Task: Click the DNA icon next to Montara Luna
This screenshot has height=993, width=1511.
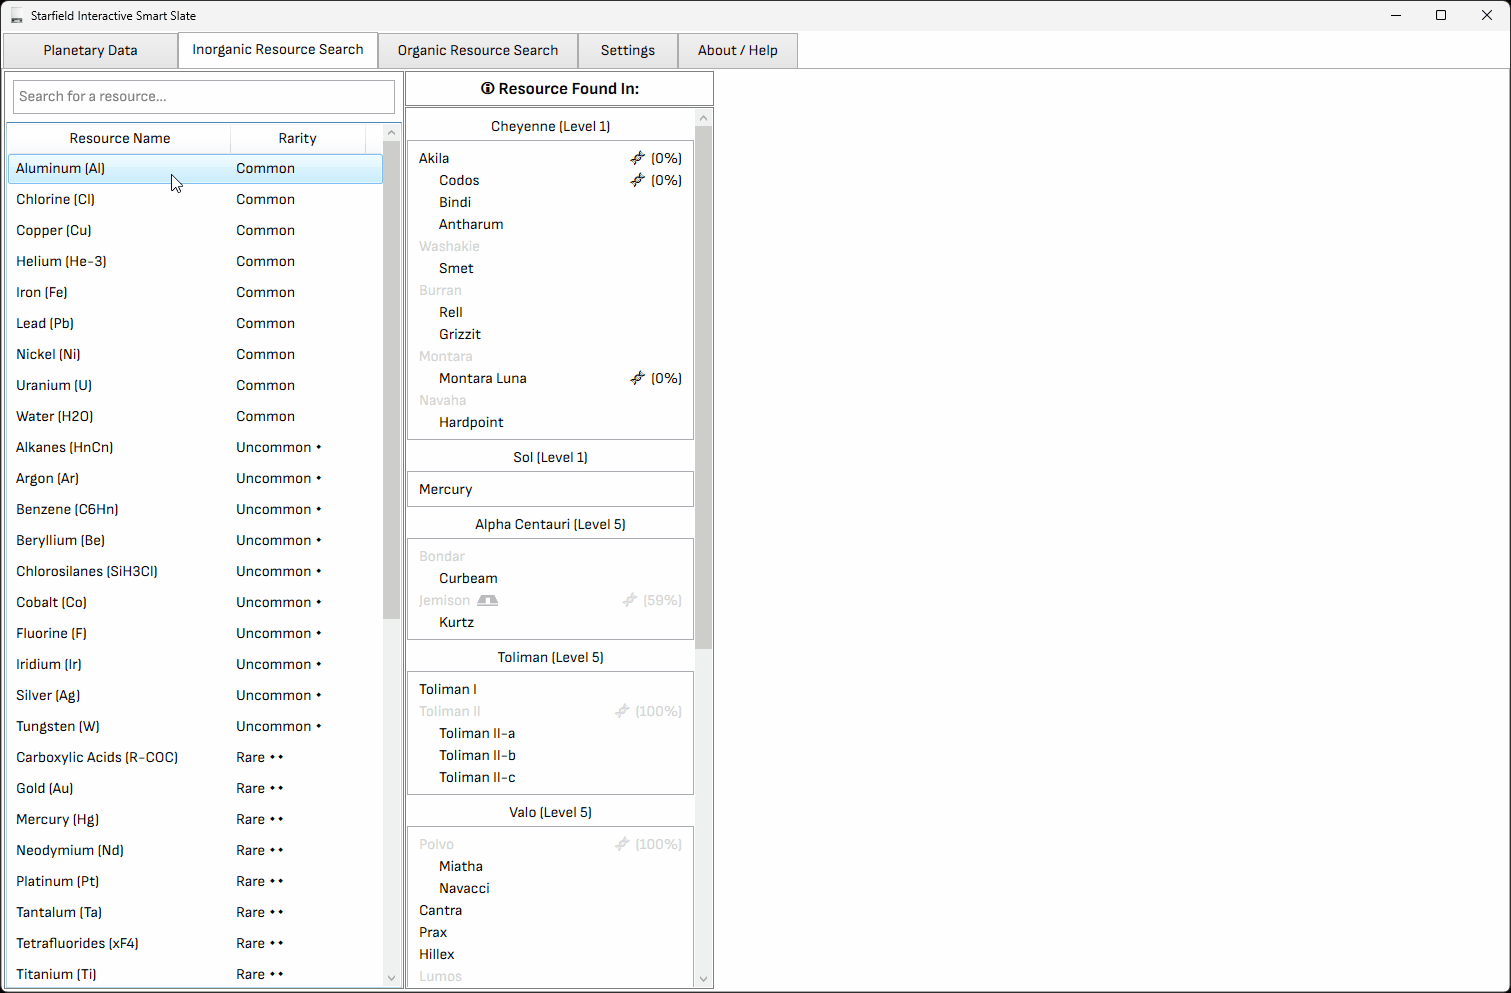Action: (x=637, y=378)
